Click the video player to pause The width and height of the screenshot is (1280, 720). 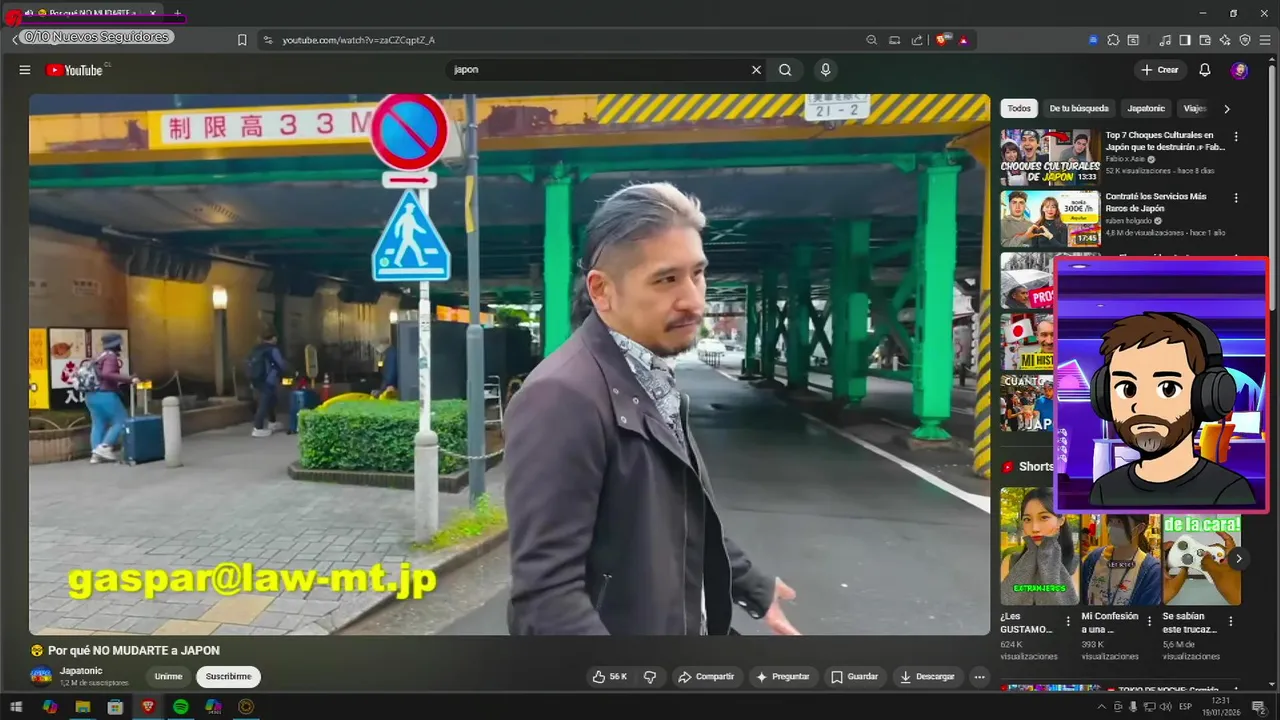click(509, 364)
